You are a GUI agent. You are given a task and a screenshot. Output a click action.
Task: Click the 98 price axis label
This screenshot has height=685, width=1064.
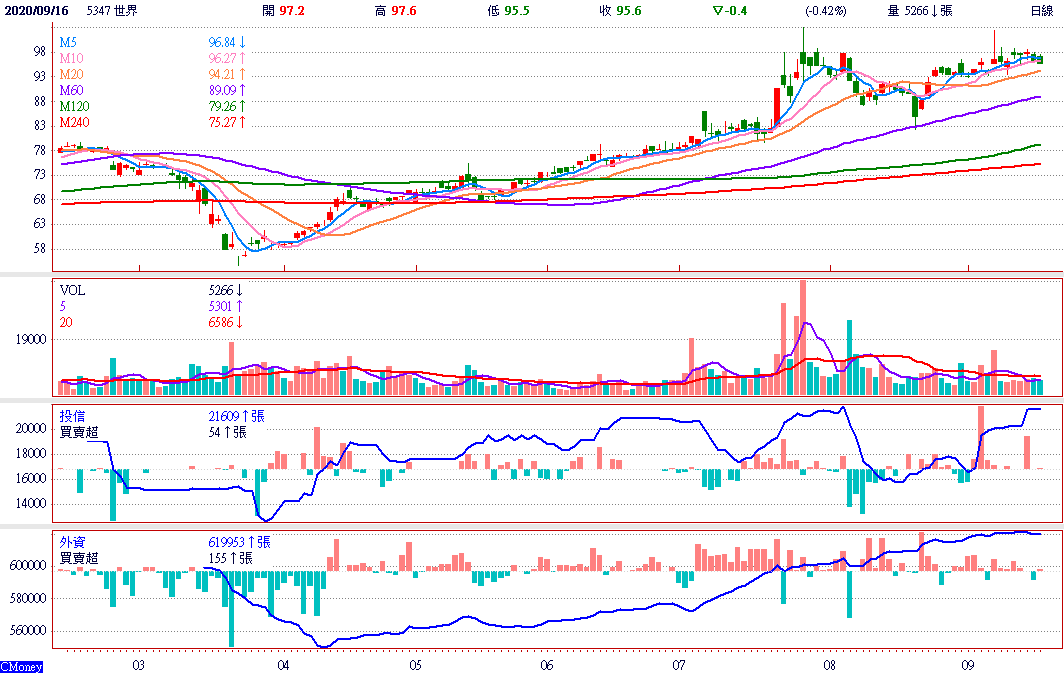click(40, 51)
